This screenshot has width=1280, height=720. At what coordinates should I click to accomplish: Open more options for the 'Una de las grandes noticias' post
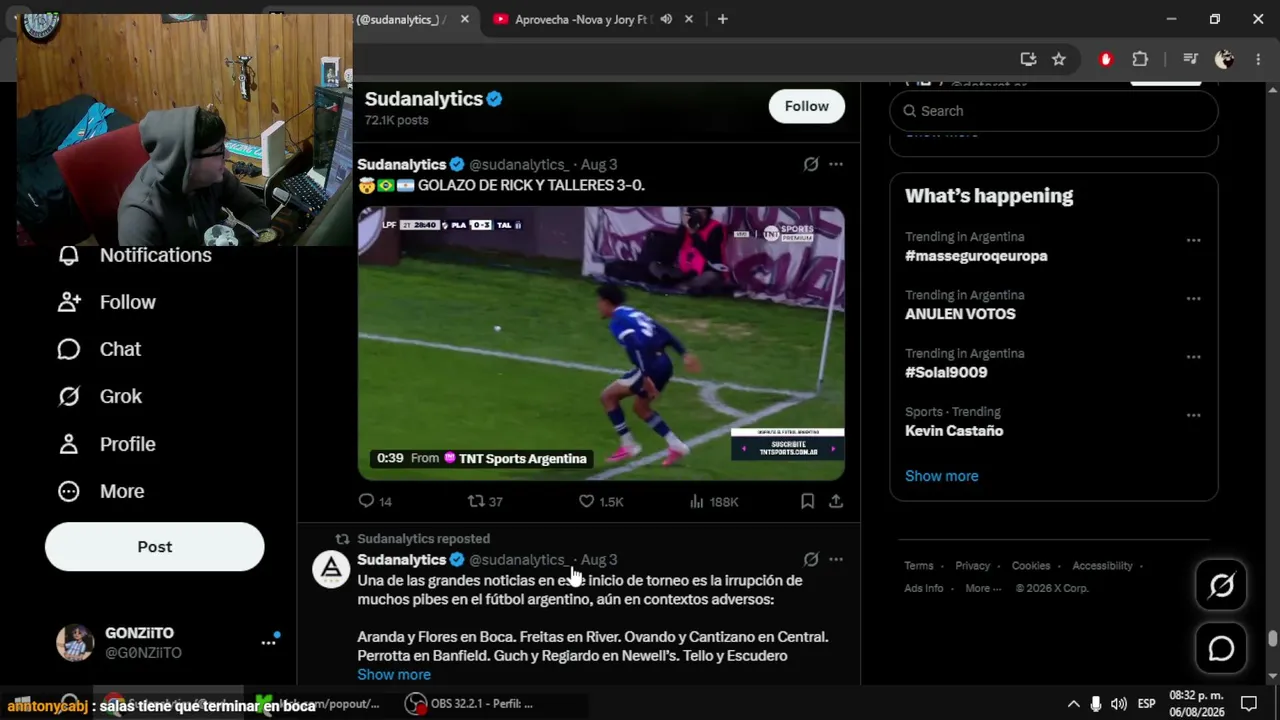[x=836, y=559]
